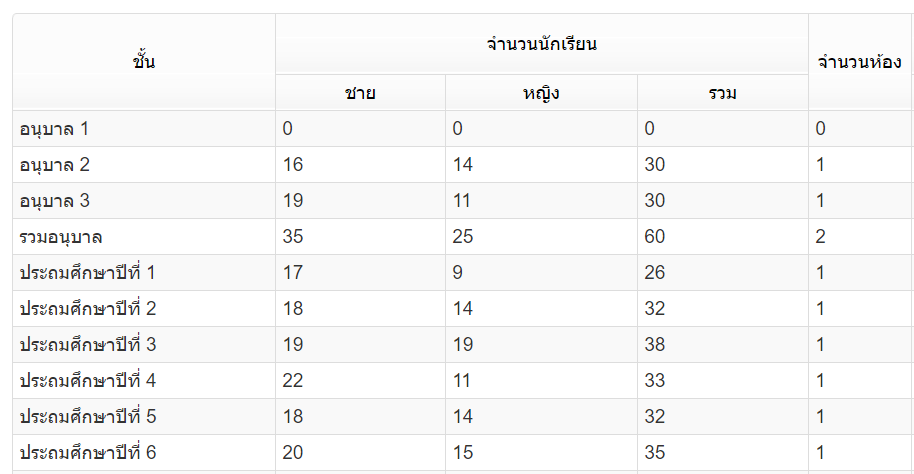Select the ประถมศึกษาปีที่ 5 row label
Image resolution: width=914 pixels, height=474 pixels.
tap(88, 417)
